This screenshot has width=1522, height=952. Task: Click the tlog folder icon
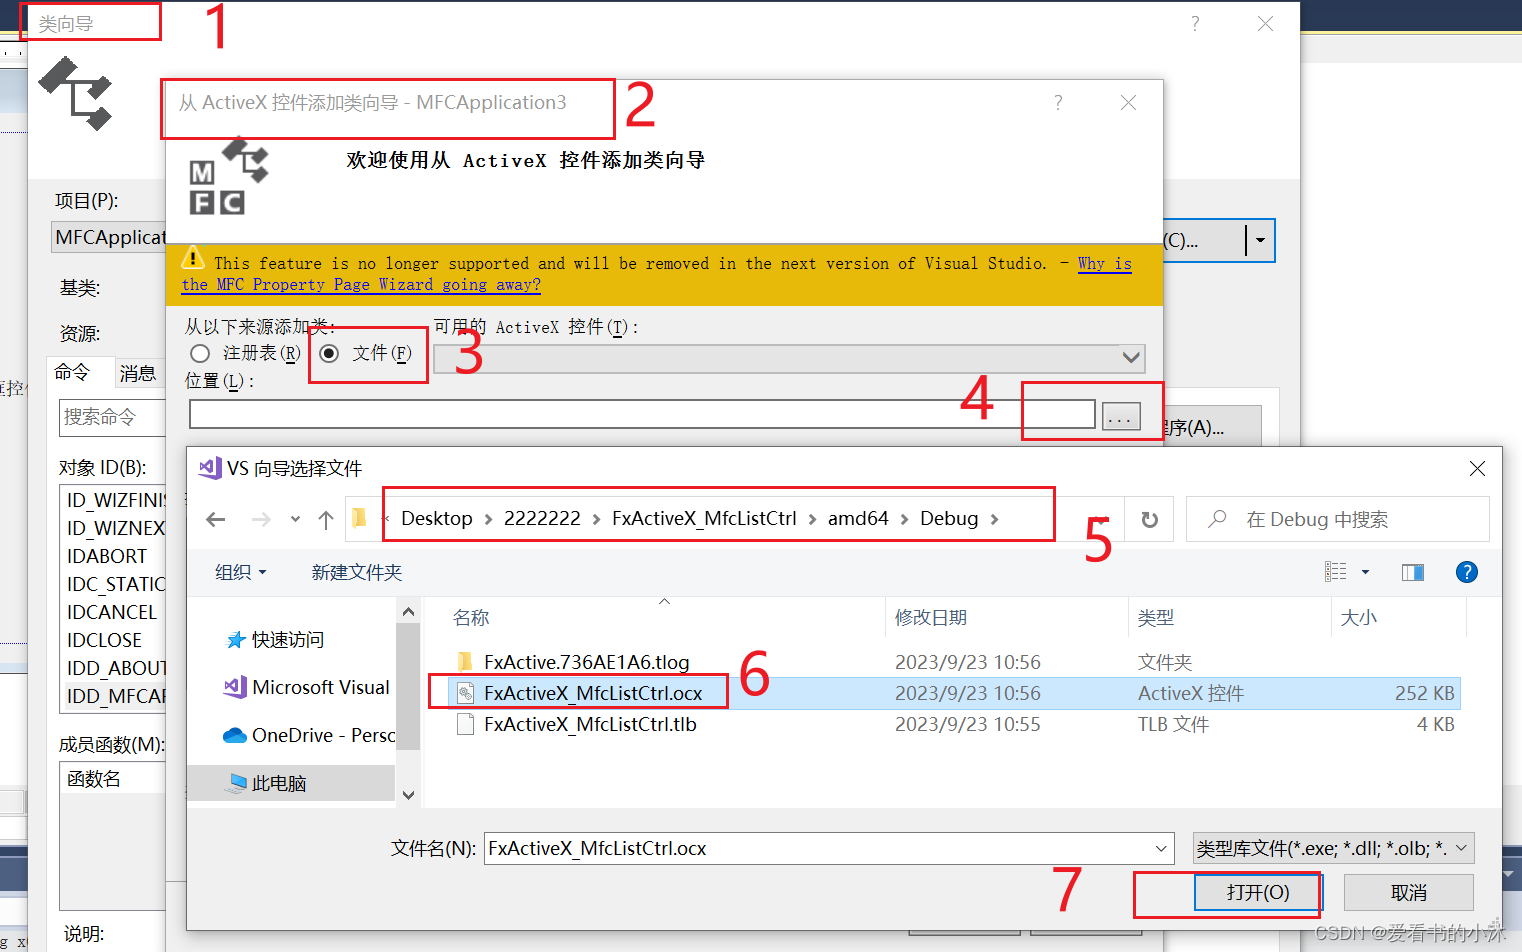pyautogui.click(x=465, y=662)
